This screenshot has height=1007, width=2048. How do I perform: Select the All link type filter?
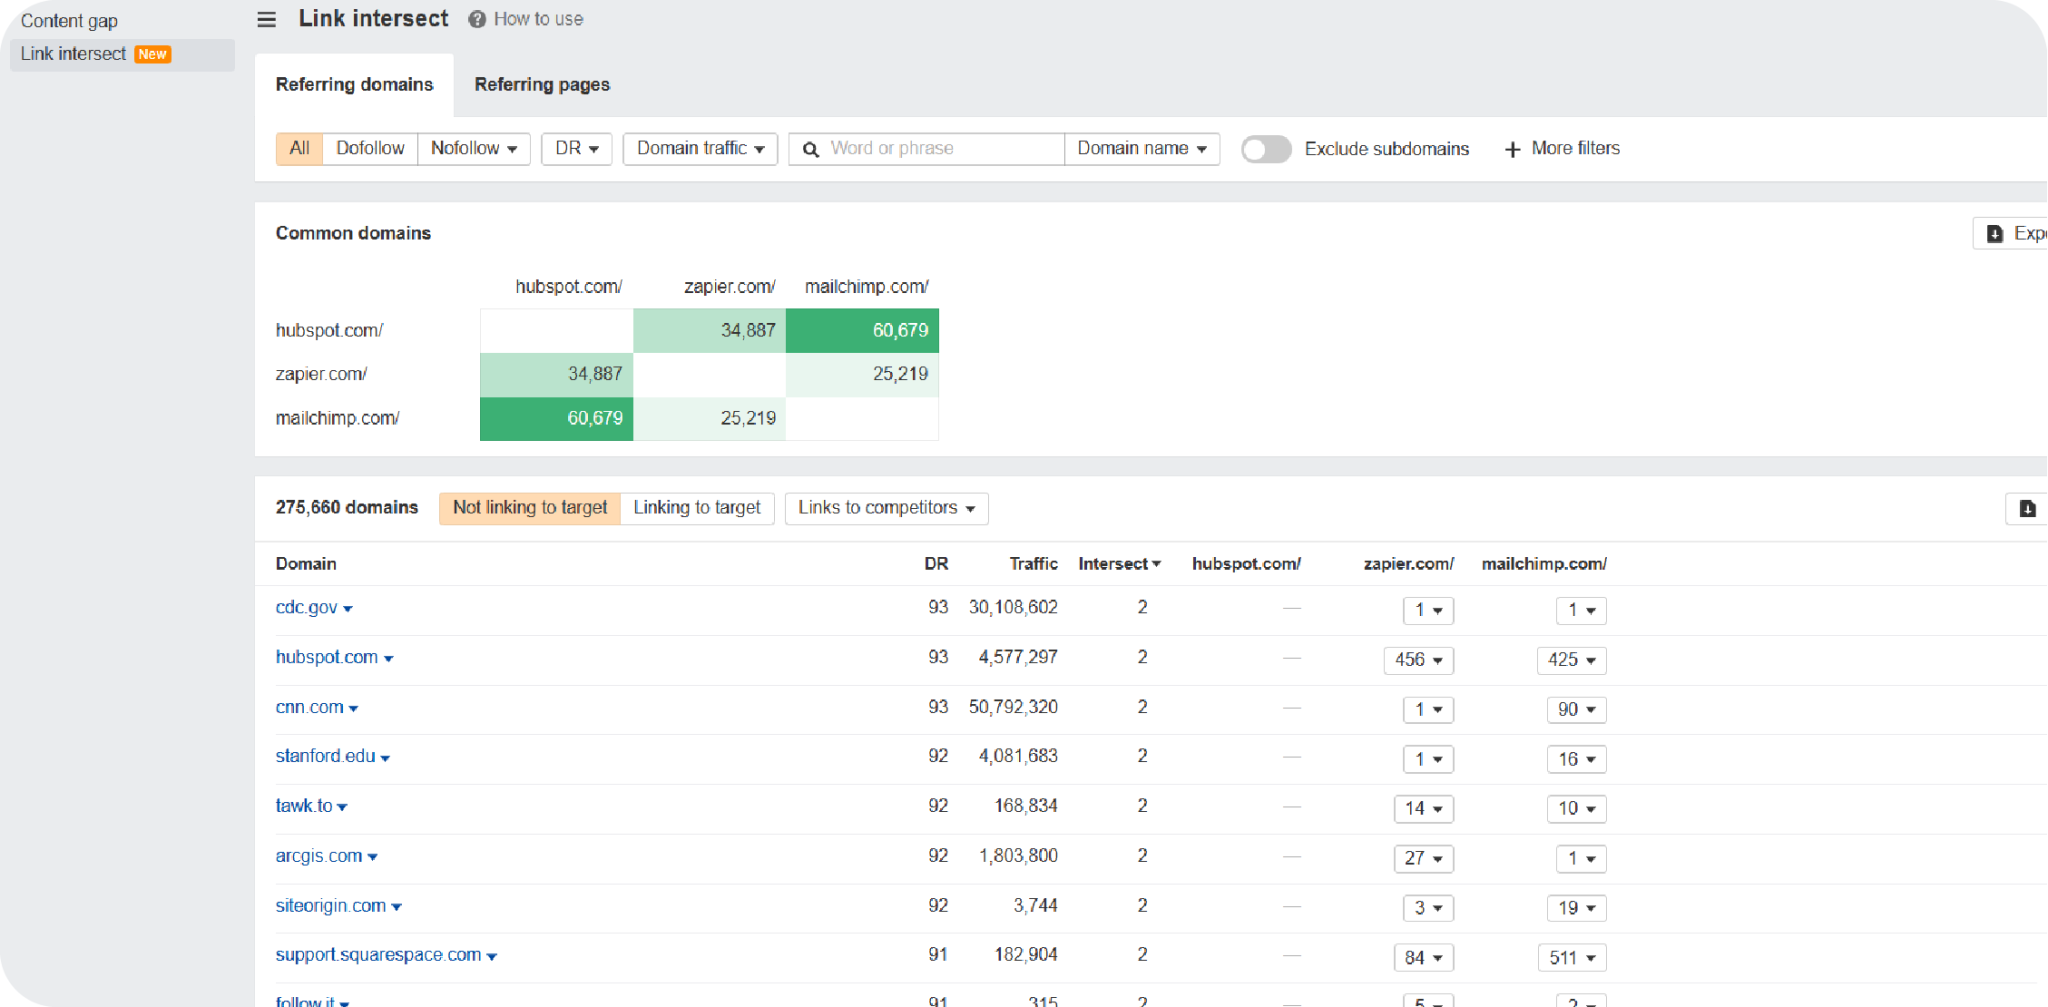(299, 149)
